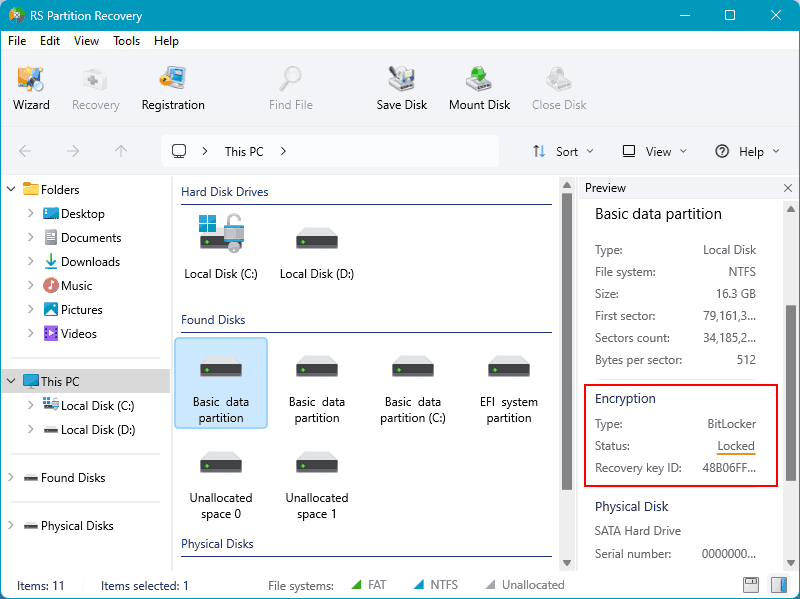
Task: Click the Recovery toolbar button
Action: pos(95,88)
